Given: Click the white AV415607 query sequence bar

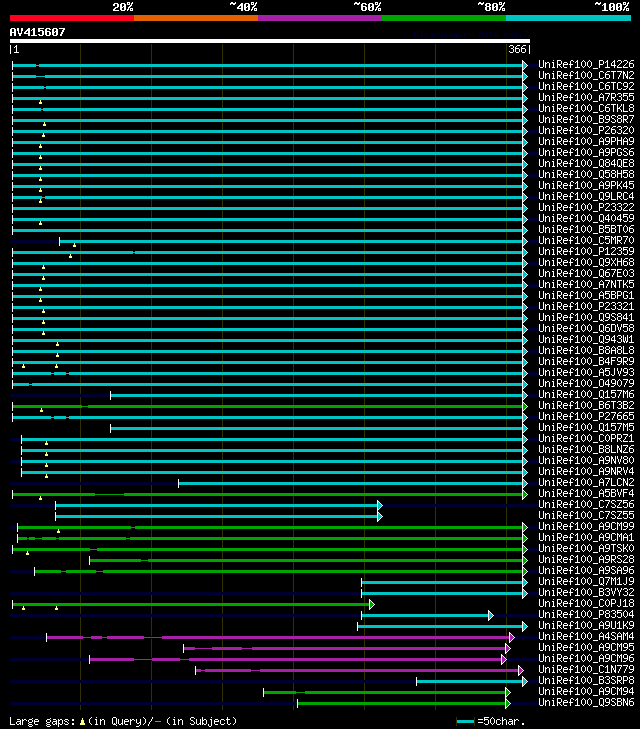Looking at the screenshot, I should click(x=270, y=41).
